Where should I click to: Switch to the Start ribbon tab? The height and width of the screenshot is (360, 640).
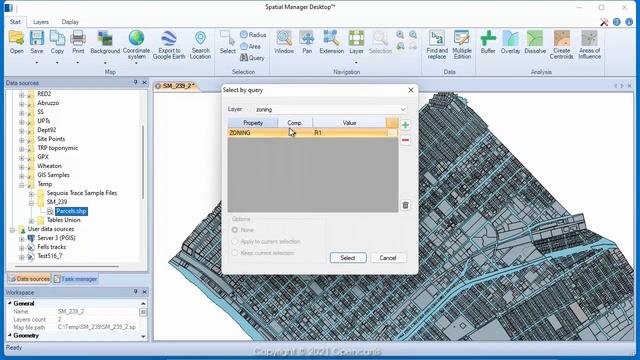pos(15,22)
